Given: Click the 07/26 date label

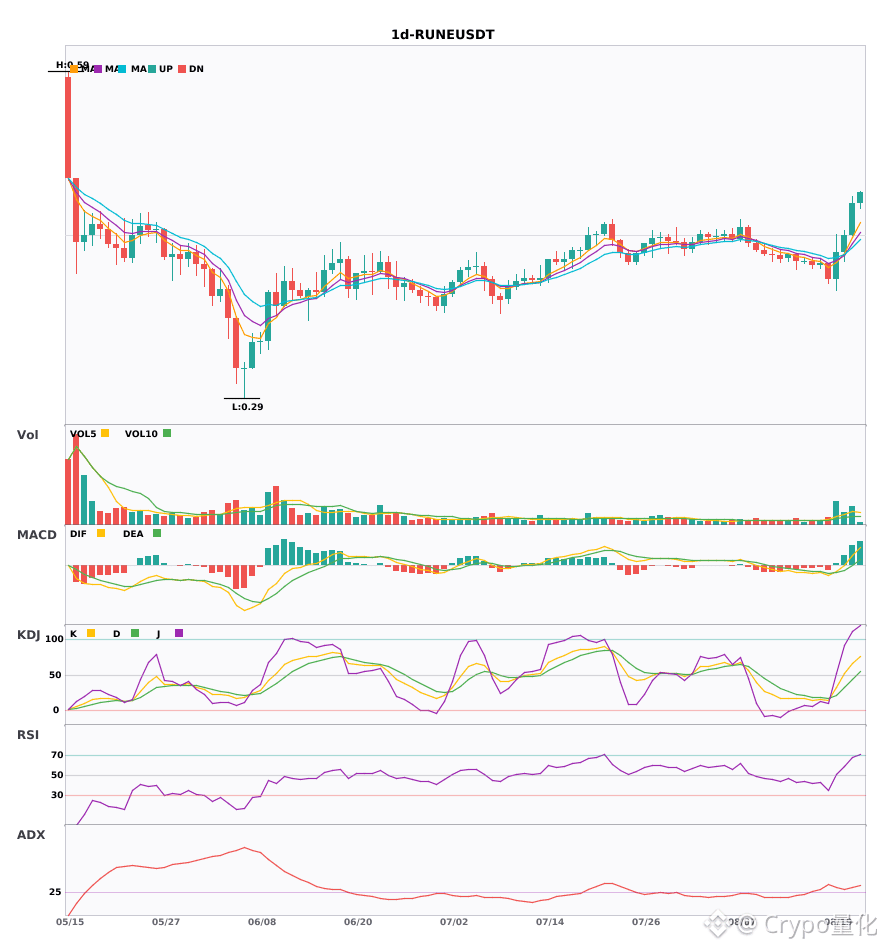Looking at the screenshot, I should [646, 922].
